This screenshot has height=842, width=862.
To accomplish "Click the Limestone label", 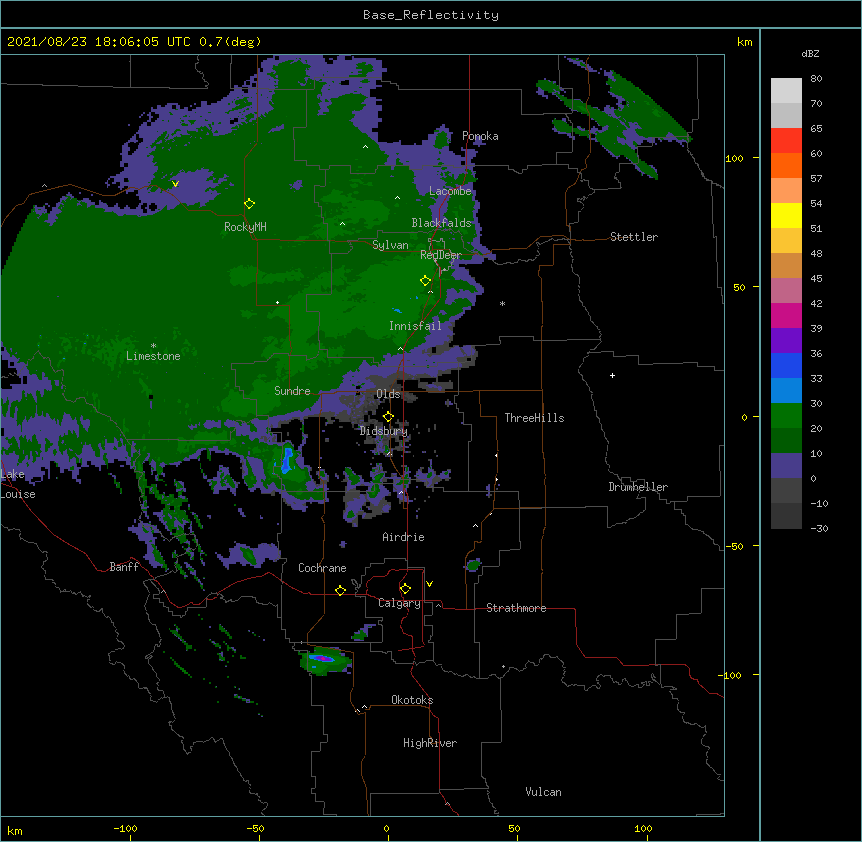I will pyautogui.click(x=153, y=356).
